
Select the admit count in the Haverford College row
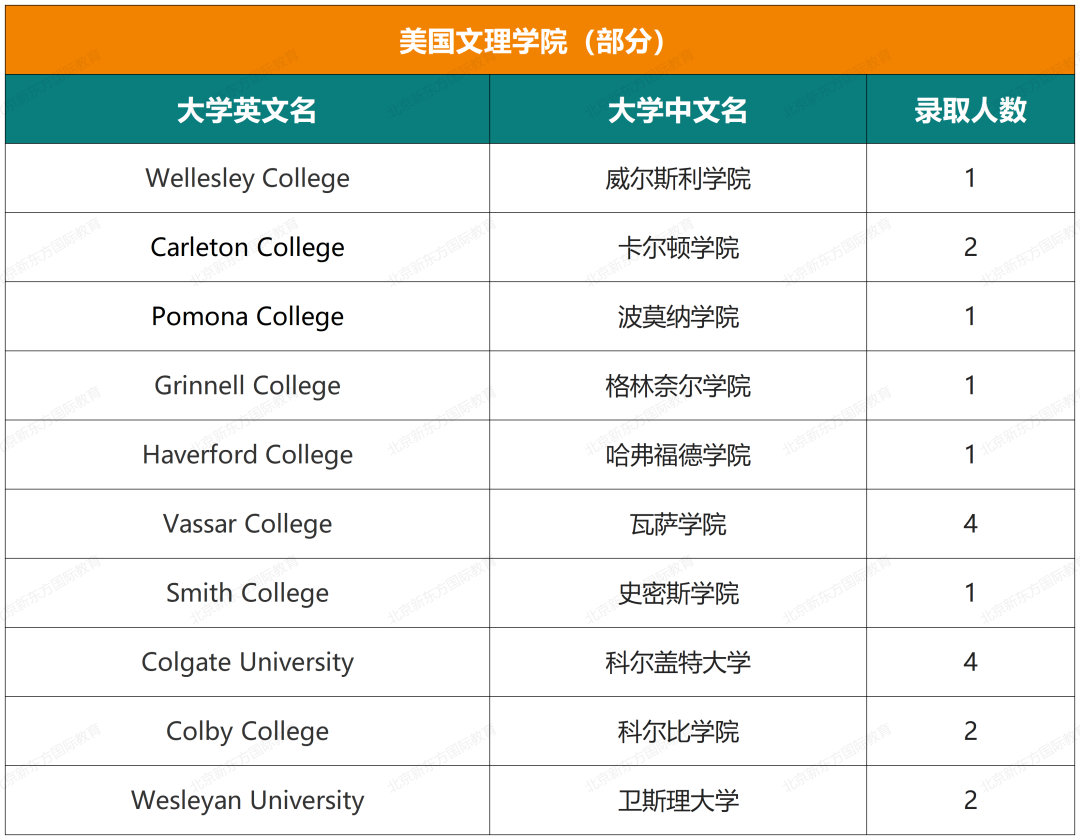point(970,454)
